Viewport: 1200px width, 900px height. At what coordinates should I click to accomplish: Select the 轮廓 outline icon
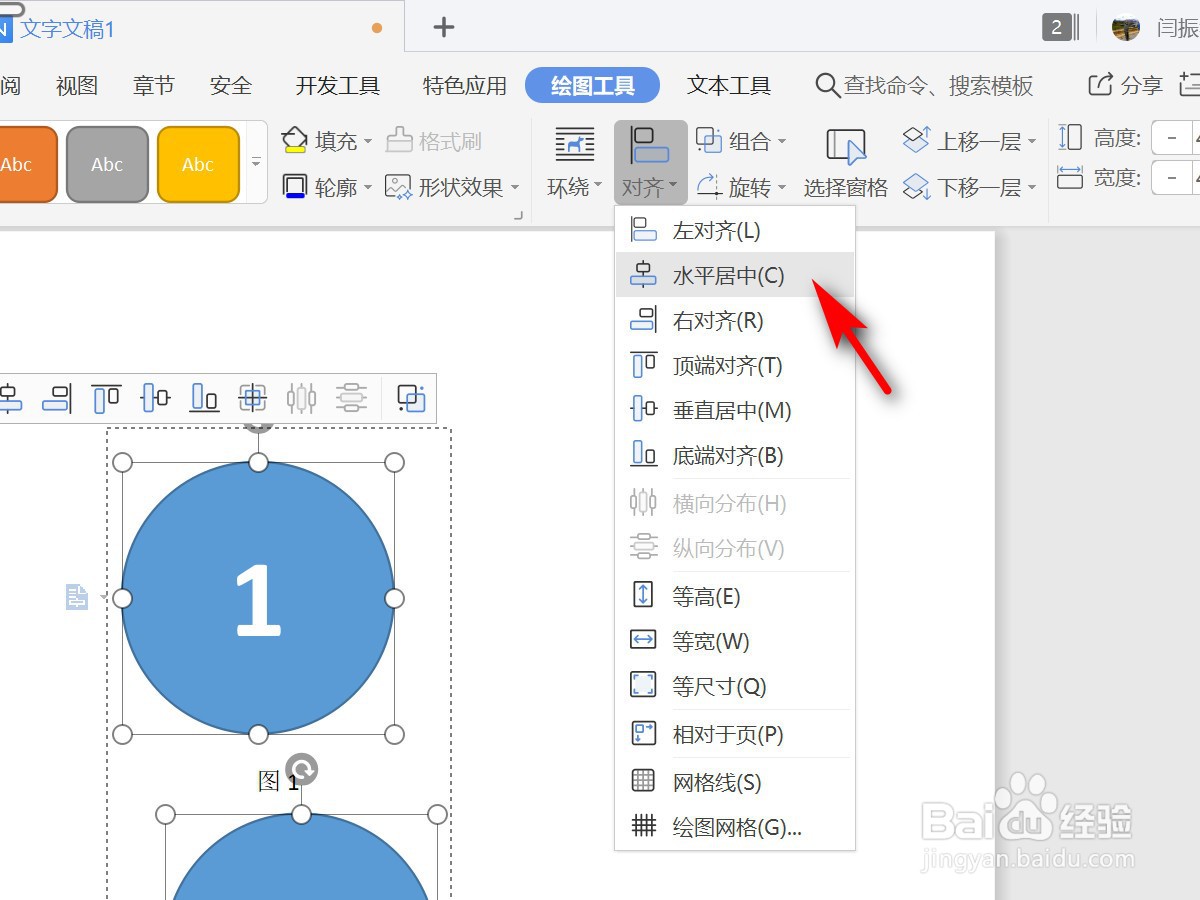pos(296,186)
